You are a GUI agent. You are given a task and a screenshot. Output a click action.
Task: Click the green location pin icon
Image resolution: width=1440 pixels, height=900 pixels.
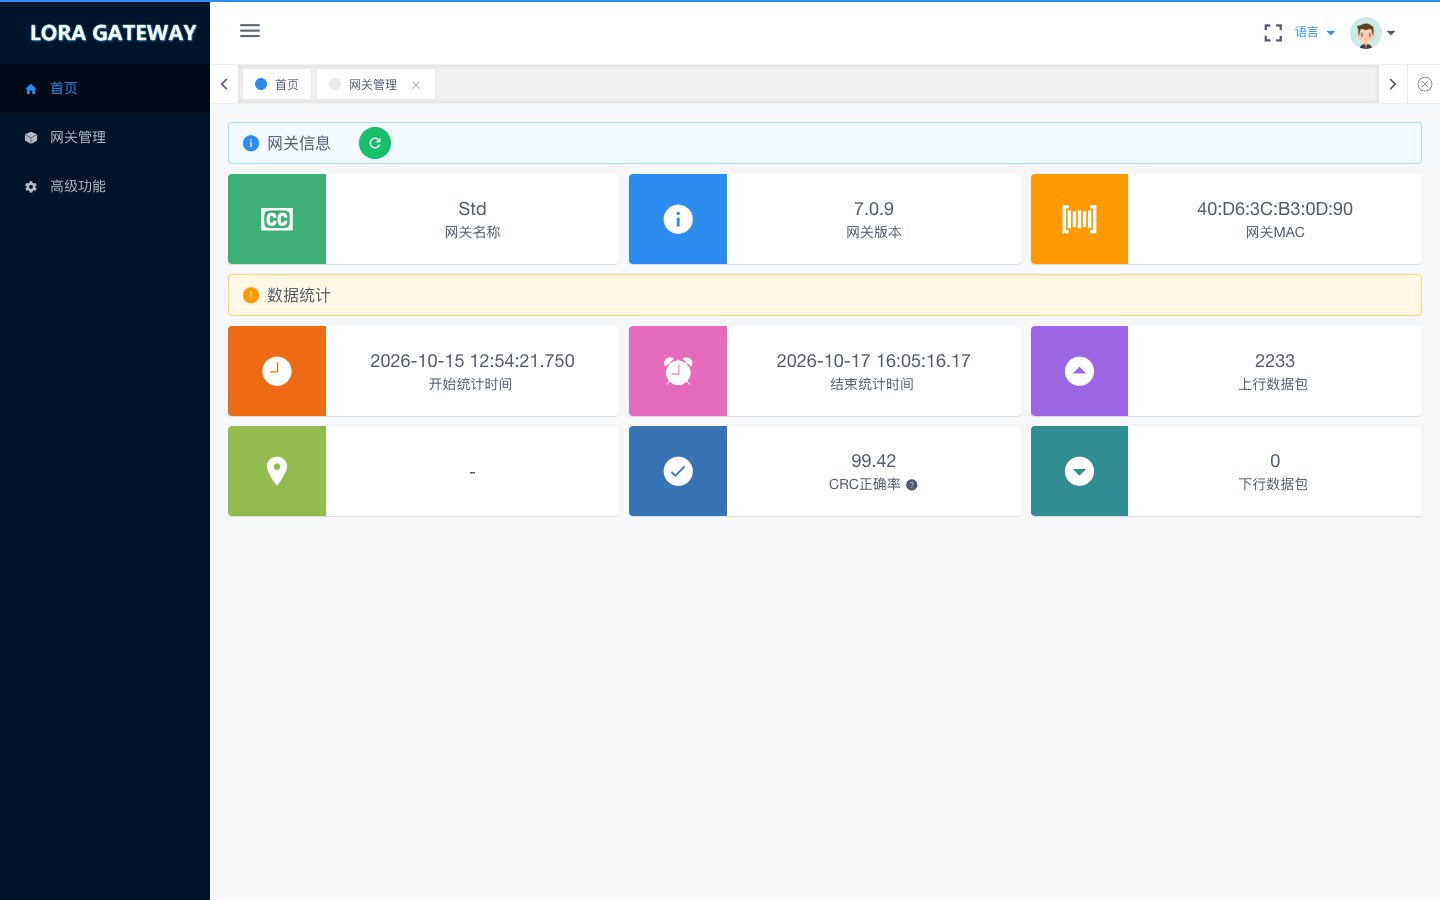click(277, 471)
